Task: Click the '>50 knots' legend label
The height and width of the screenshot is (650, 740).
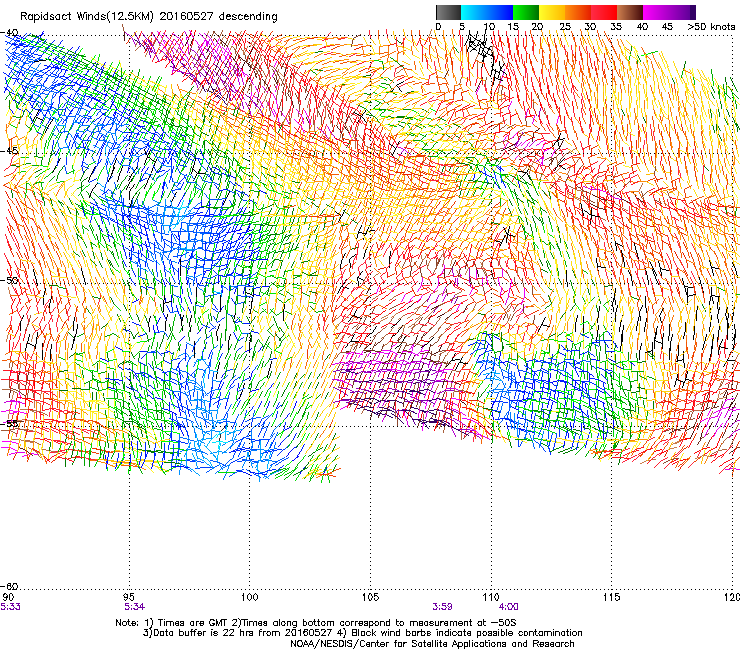Action: point(711,27)
